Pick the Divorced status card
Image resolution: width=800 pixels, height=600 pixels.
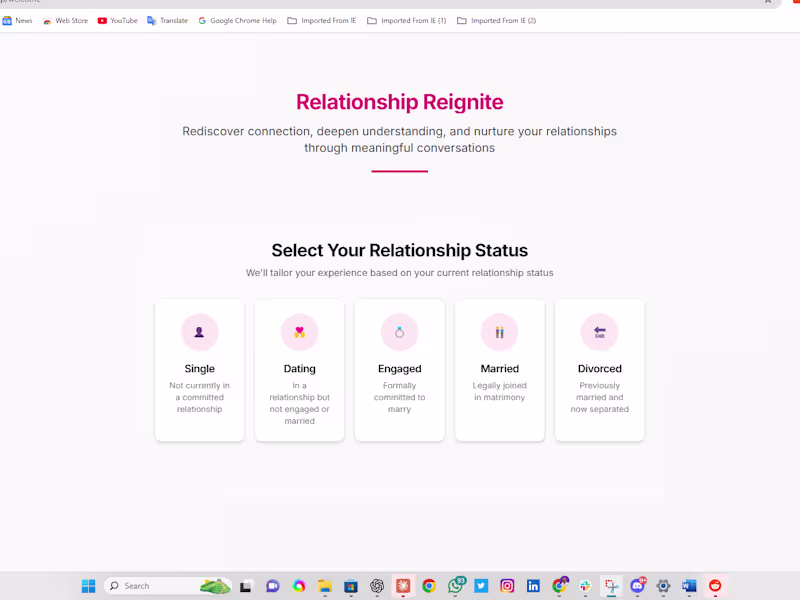599,370
